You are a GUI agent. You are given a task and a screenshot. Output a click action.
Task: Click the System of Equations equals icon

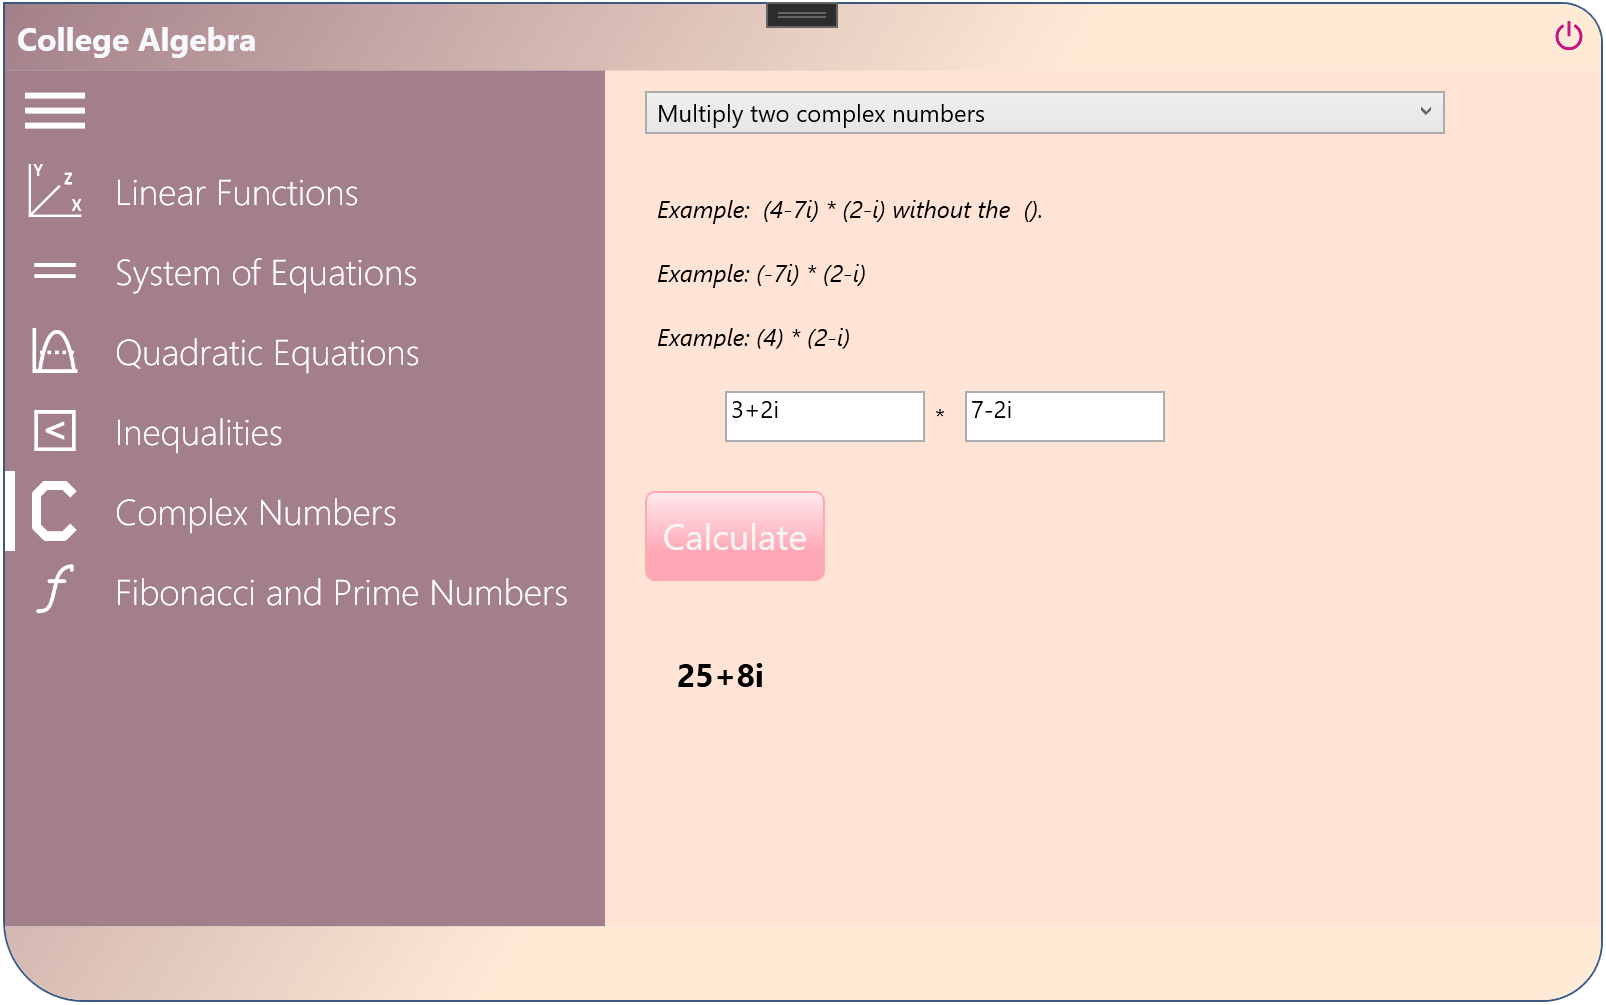pyautogui.click(x=55, y=271)
